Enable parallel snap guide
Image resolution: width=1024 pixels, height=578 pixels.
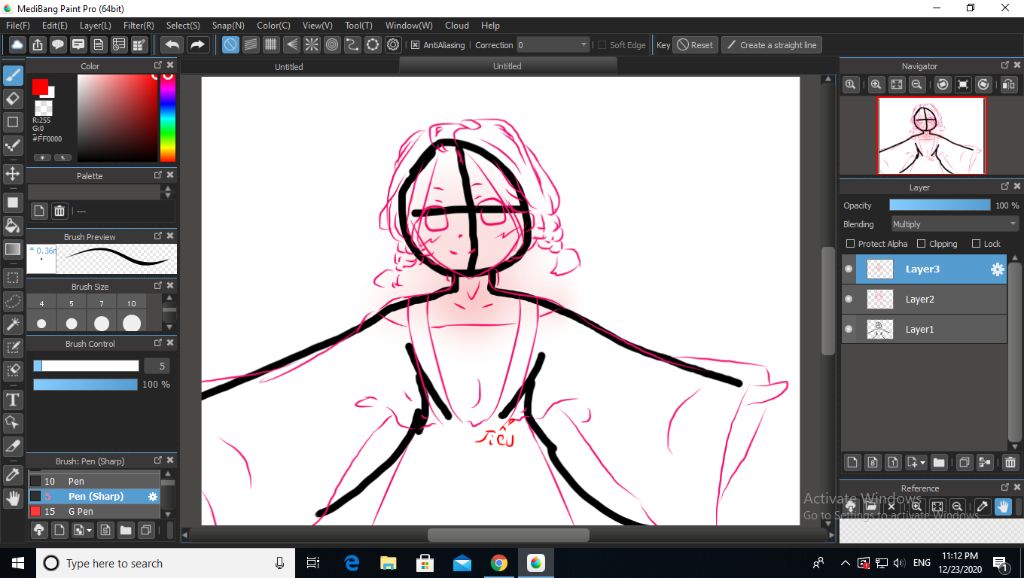tap(251, 44)
